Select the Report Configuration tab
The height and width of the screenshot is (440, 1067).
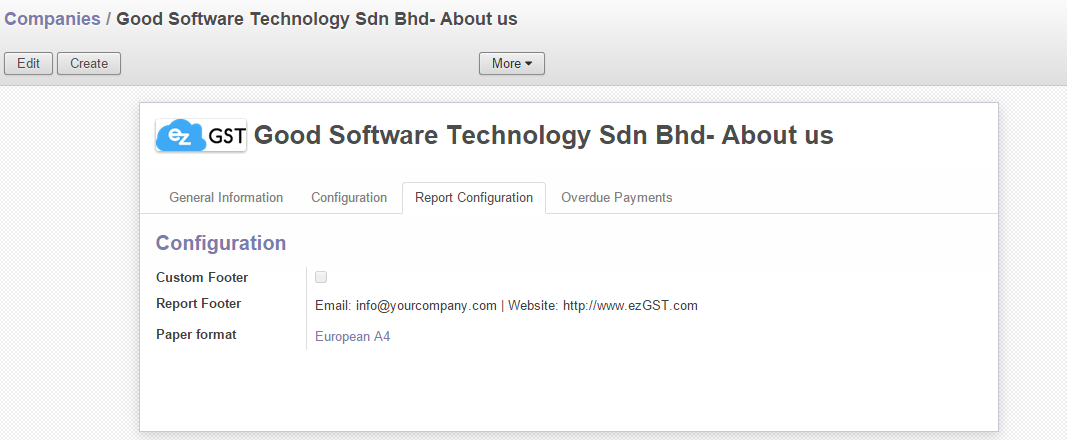point(474,198)
